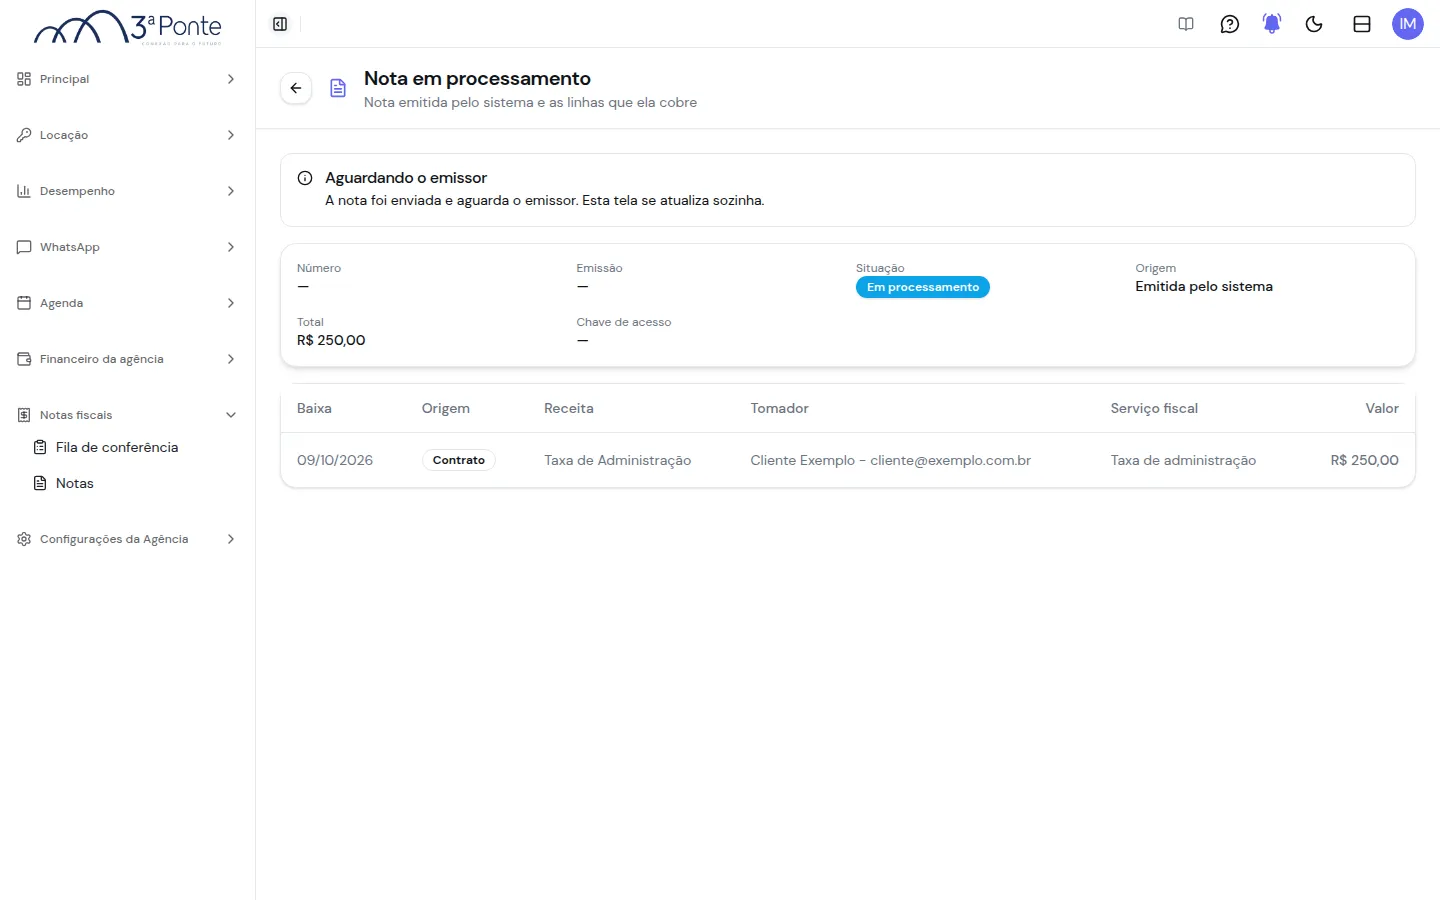Select the Taxa de Administração receita cell
Screen dimensions: 1440x900
[x=617, y=460]
